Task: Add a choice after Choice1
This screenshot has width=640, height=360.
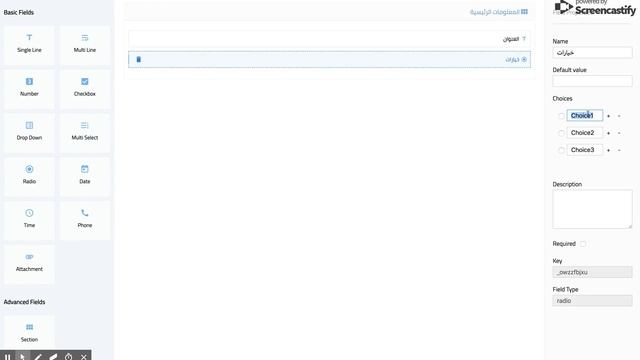Action: coord(608,116)
